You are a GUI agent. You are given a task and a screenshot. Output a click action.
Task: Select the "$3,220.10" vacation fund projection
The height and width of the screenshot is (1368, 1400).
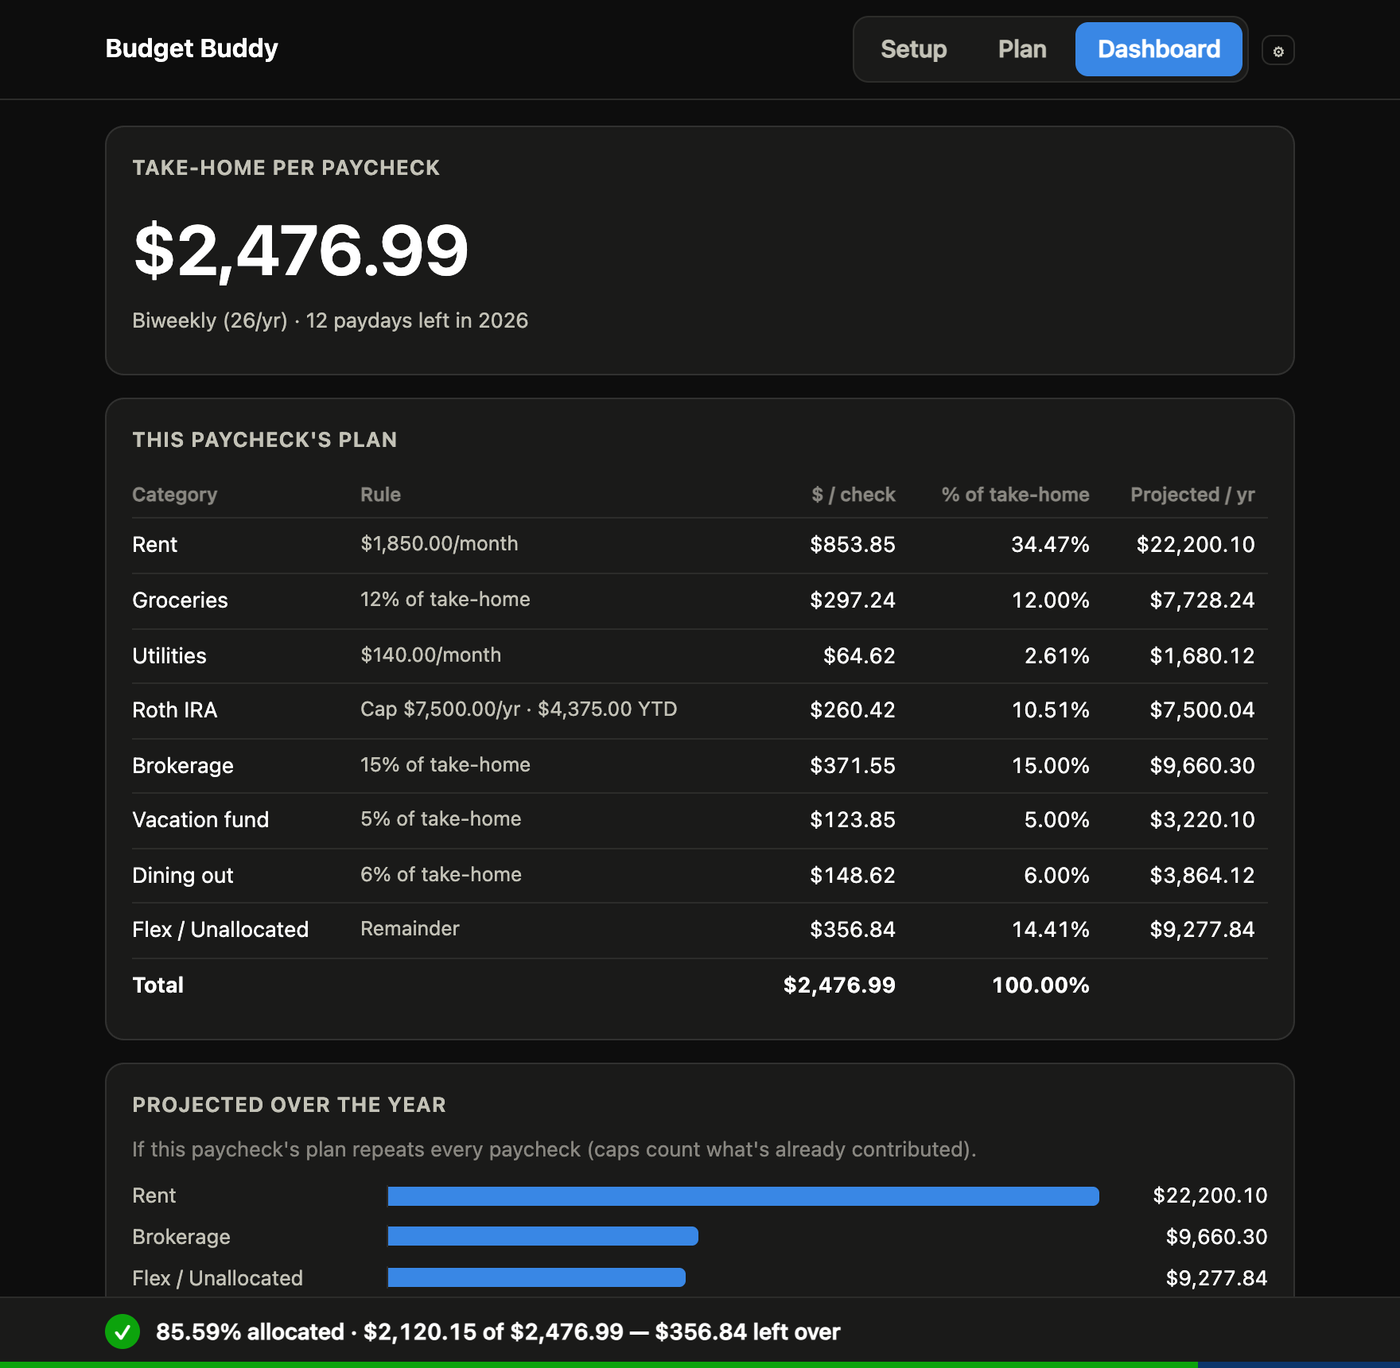coord(1202,820)
